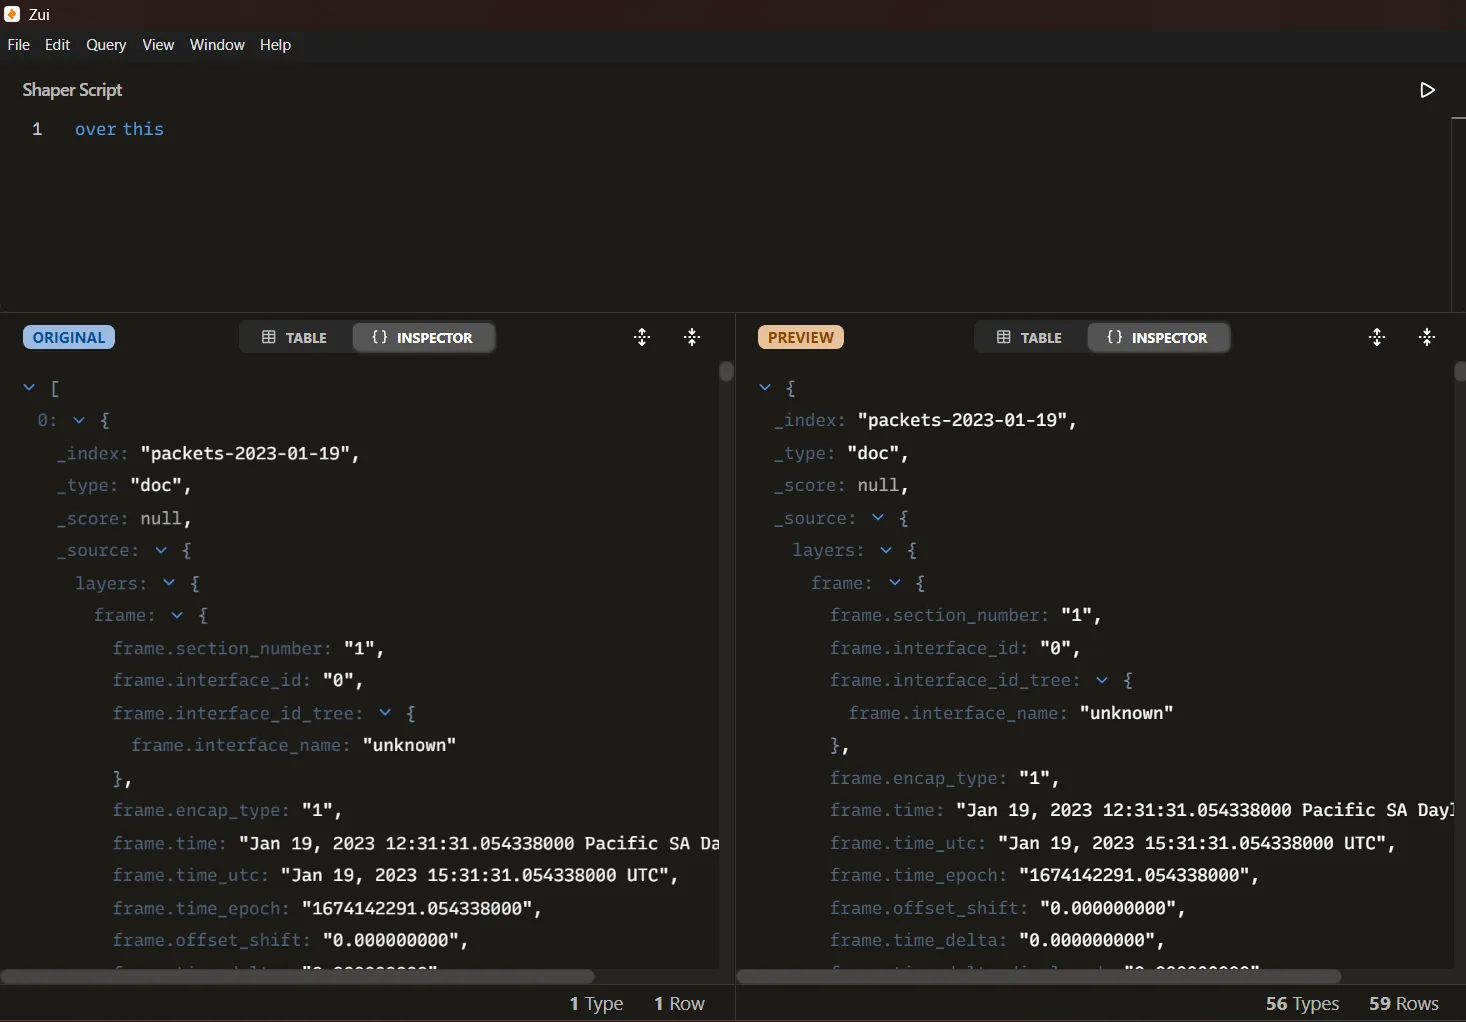Collapse all rows in the original results pane
The height and width of the screenshot is (1022, 1466).
pos(692,337)
